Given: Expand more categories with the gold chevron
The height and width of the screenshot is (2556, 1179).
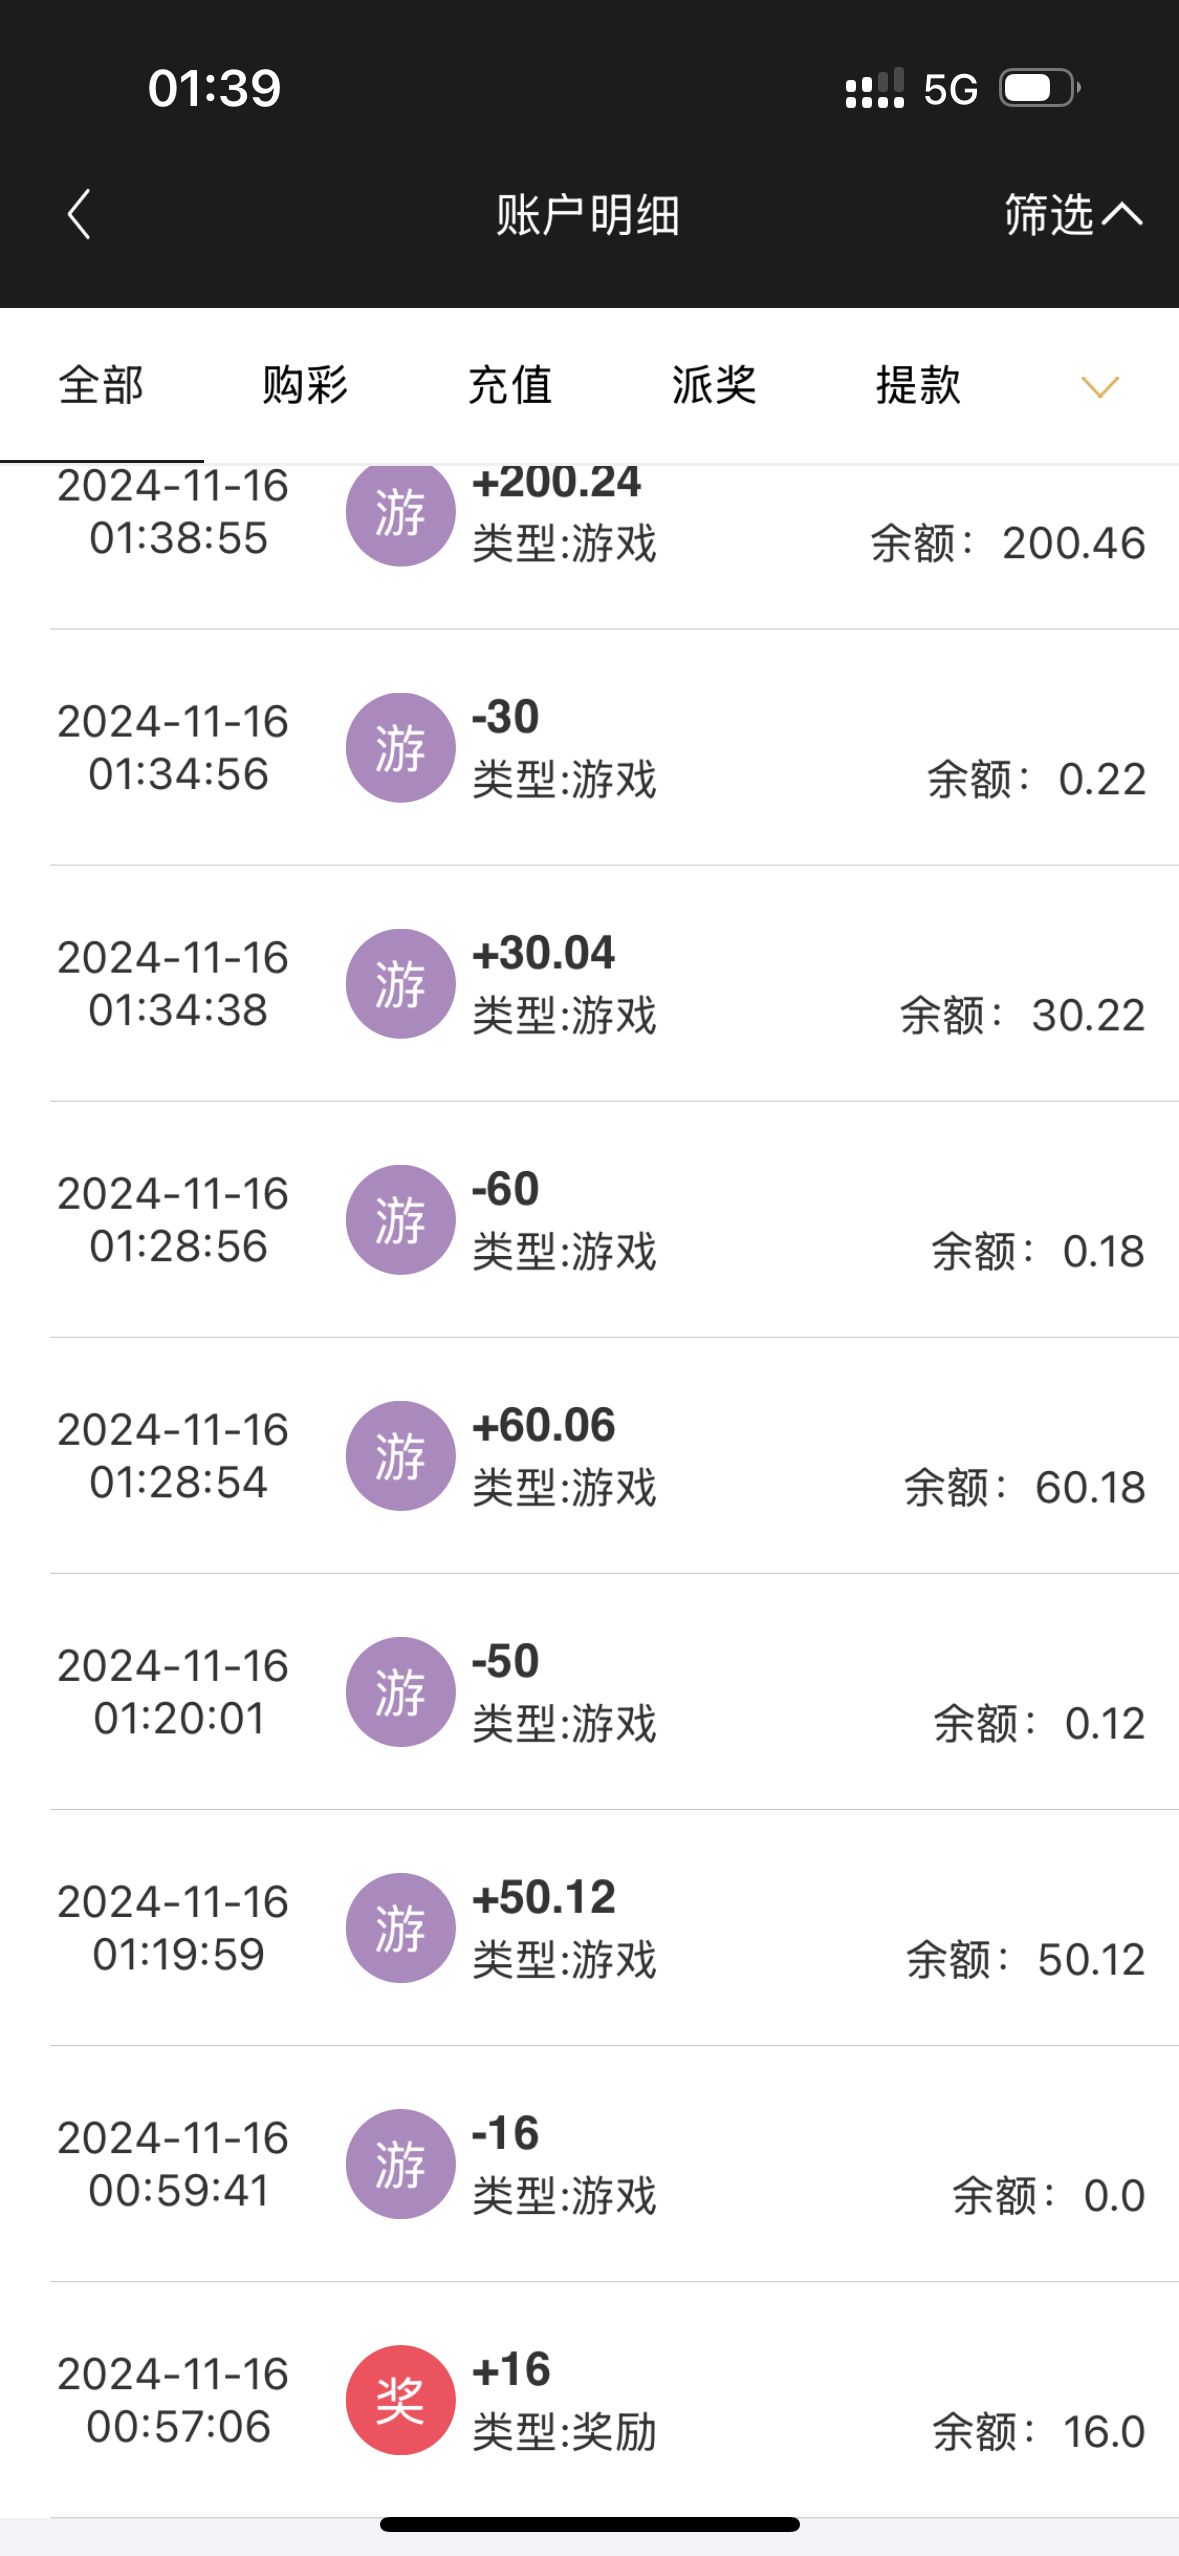Looking at the screenshot, I should [1100, 387].
